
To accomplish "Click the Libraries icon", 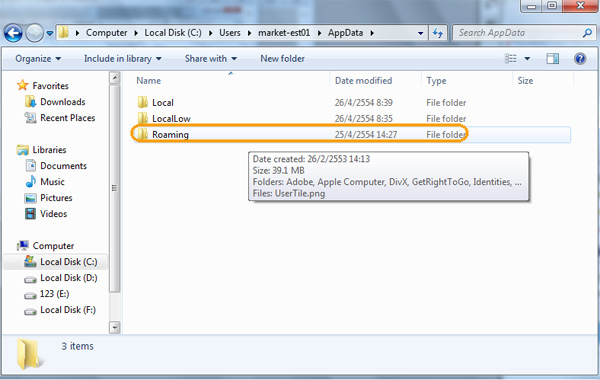I will 23,150.
